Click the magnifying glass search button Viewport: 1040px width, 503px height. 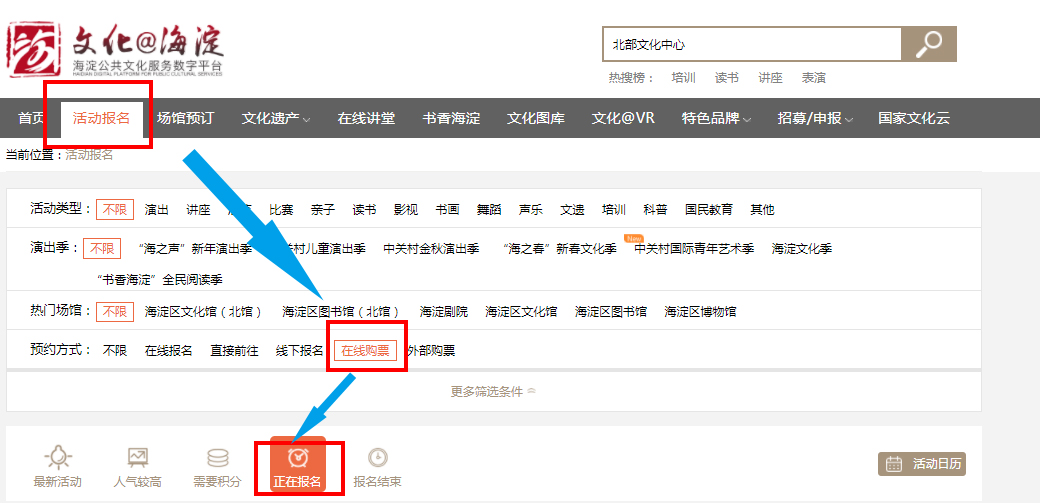coord(928,44)
